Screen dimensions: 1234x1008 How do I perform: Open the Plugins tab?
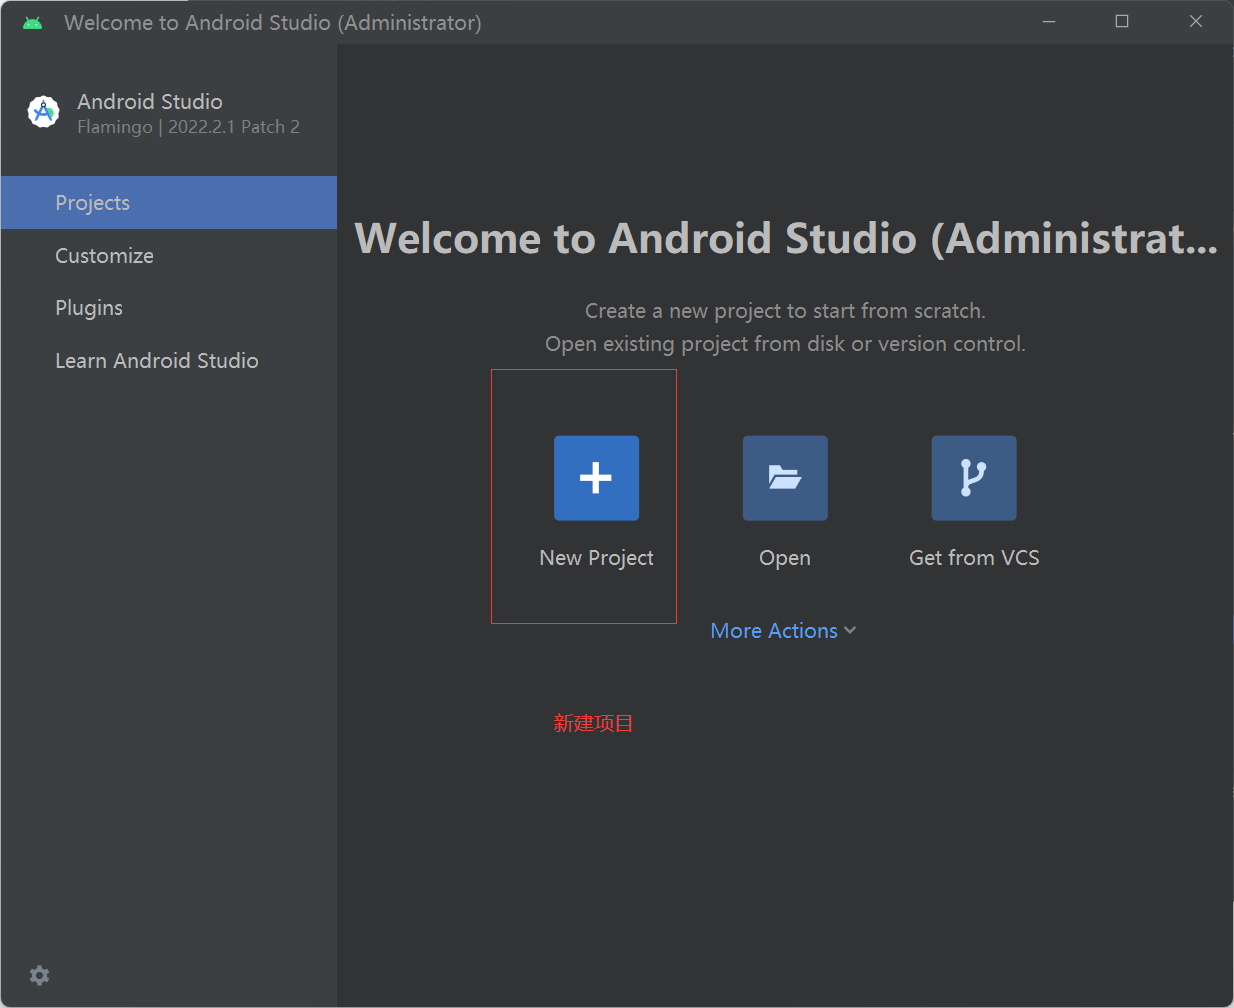coord(169,308)
